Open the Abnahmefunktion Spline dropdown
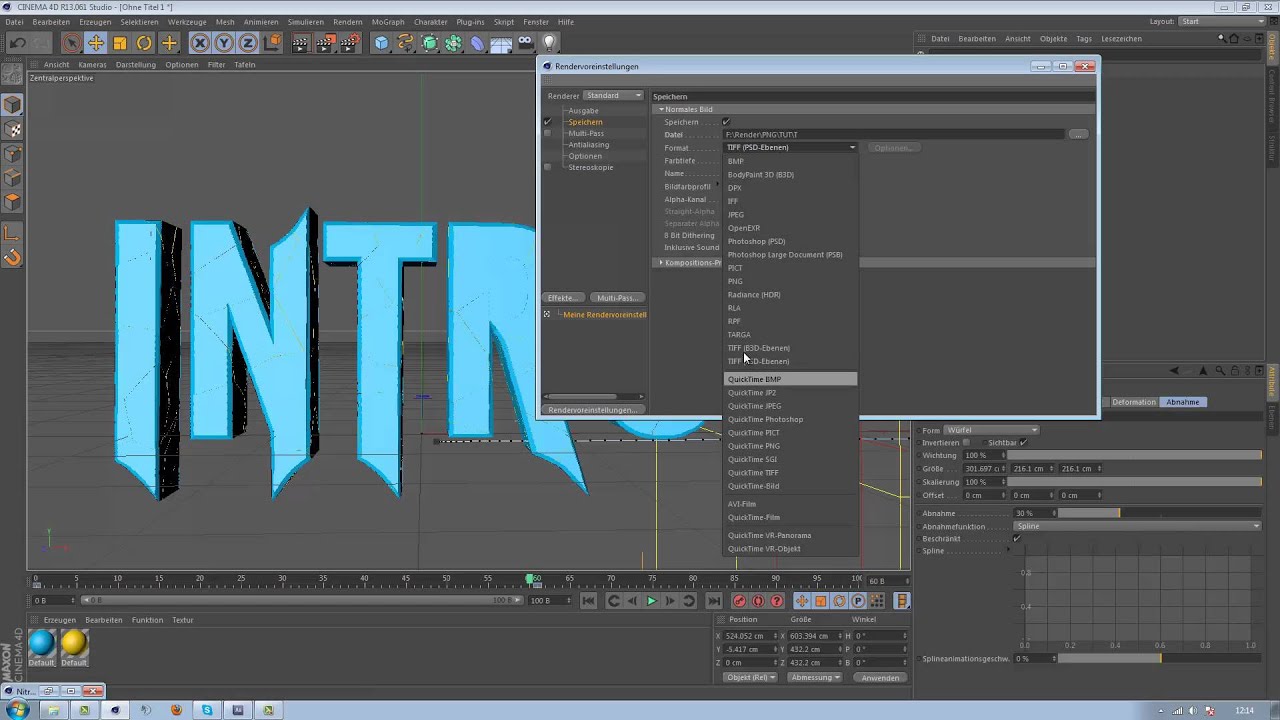 pos(1138,526)
